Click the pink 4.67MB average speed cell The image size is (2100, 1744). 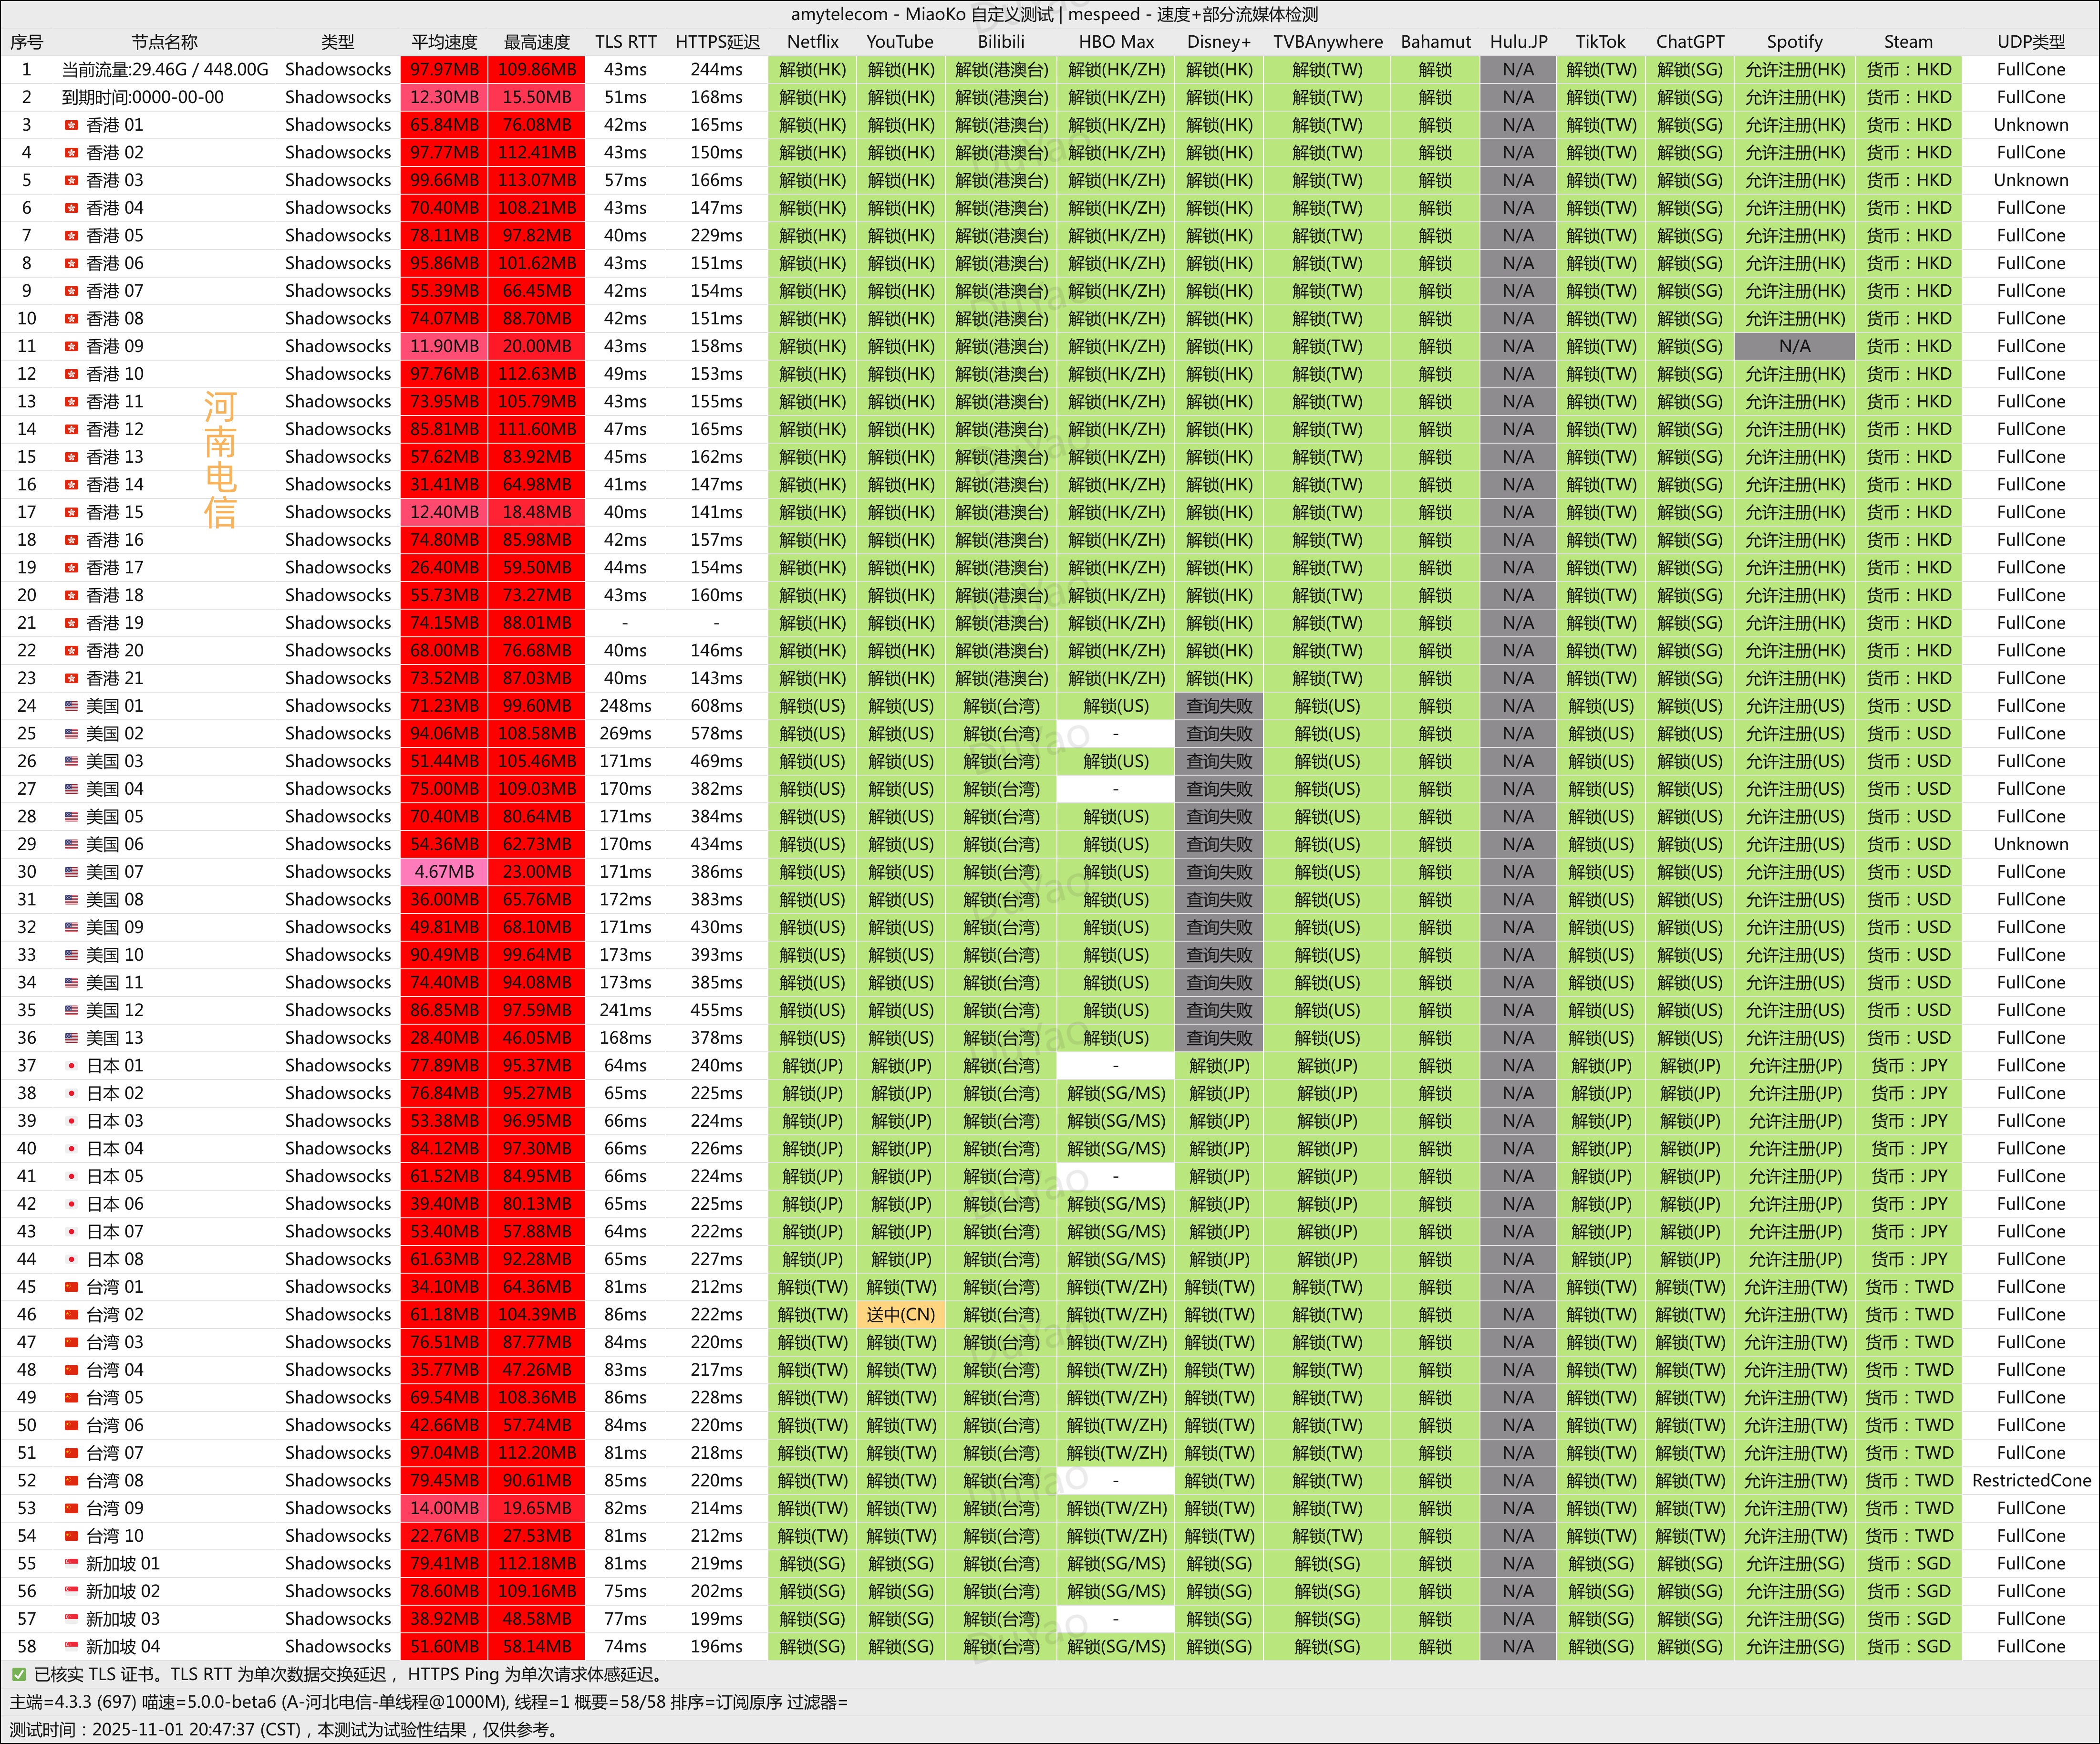point(444,872)
